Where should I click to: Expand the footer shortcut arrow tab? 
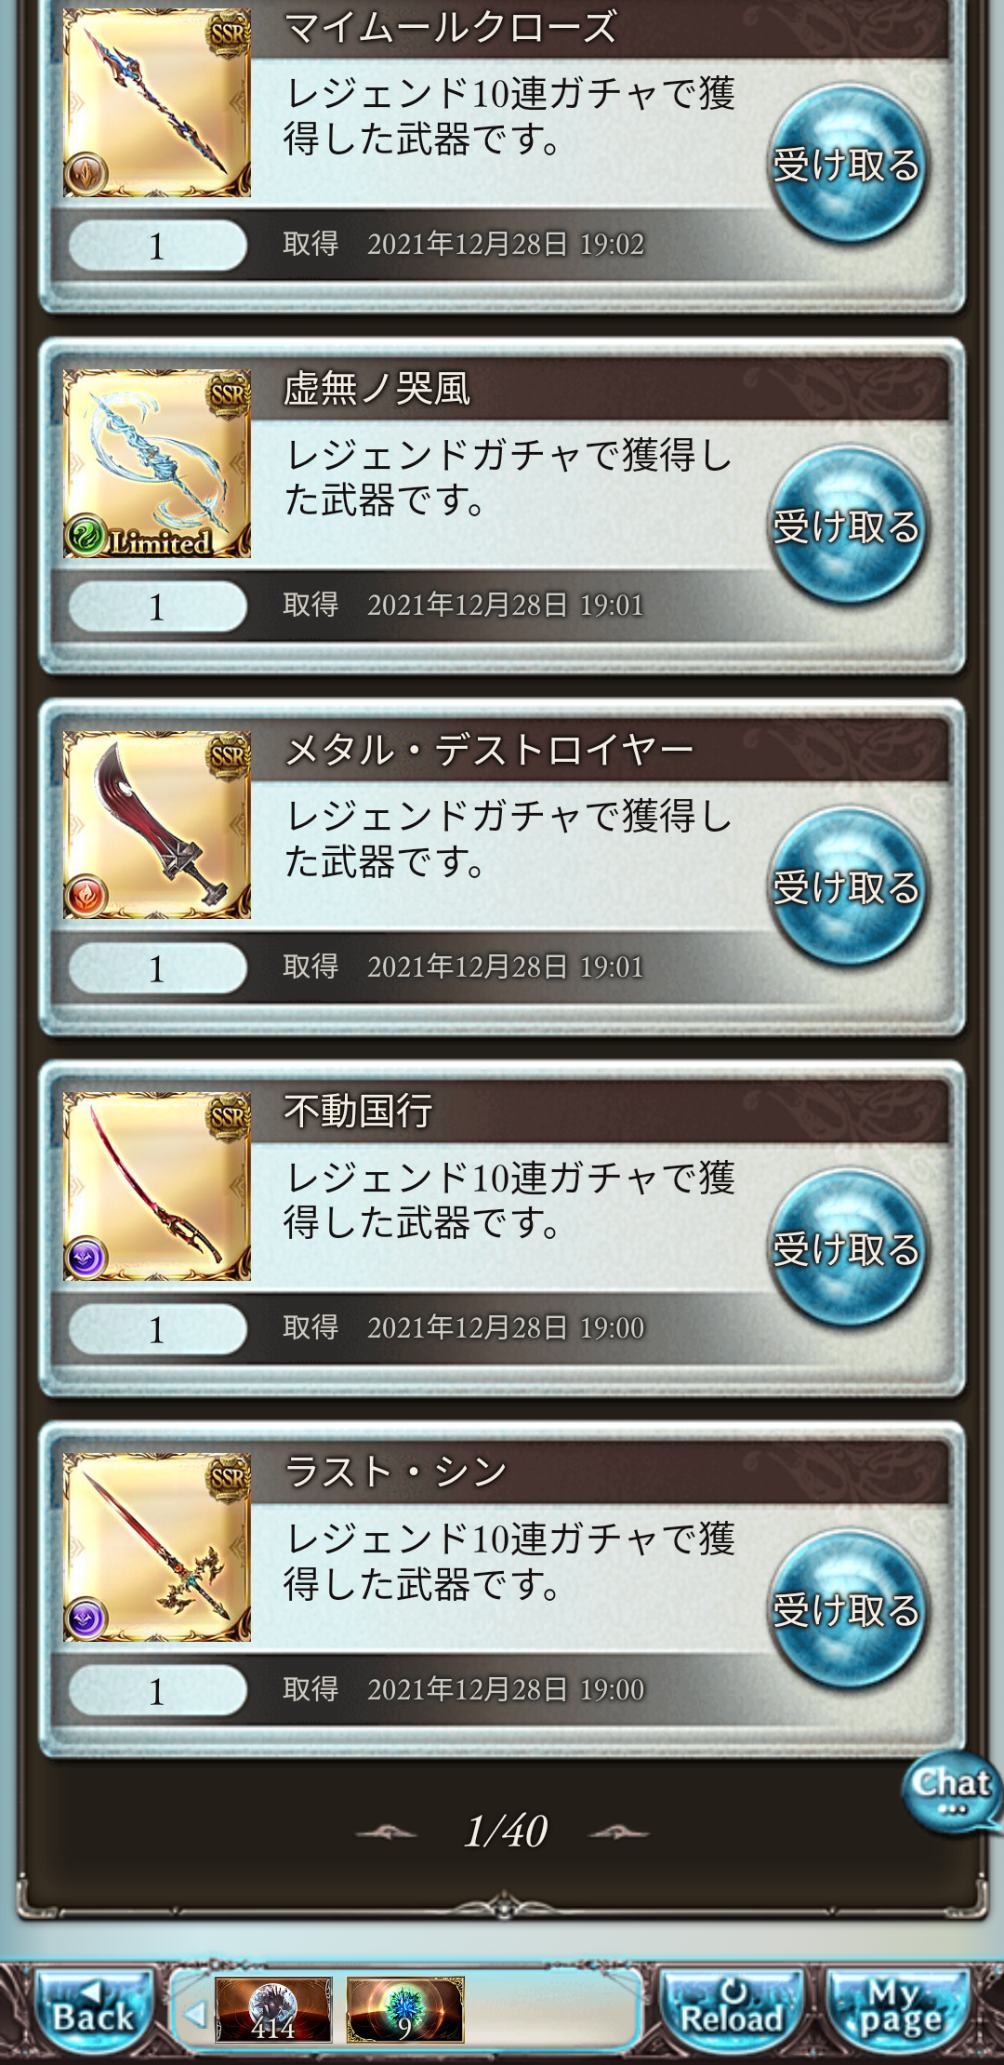(195, 2012)
